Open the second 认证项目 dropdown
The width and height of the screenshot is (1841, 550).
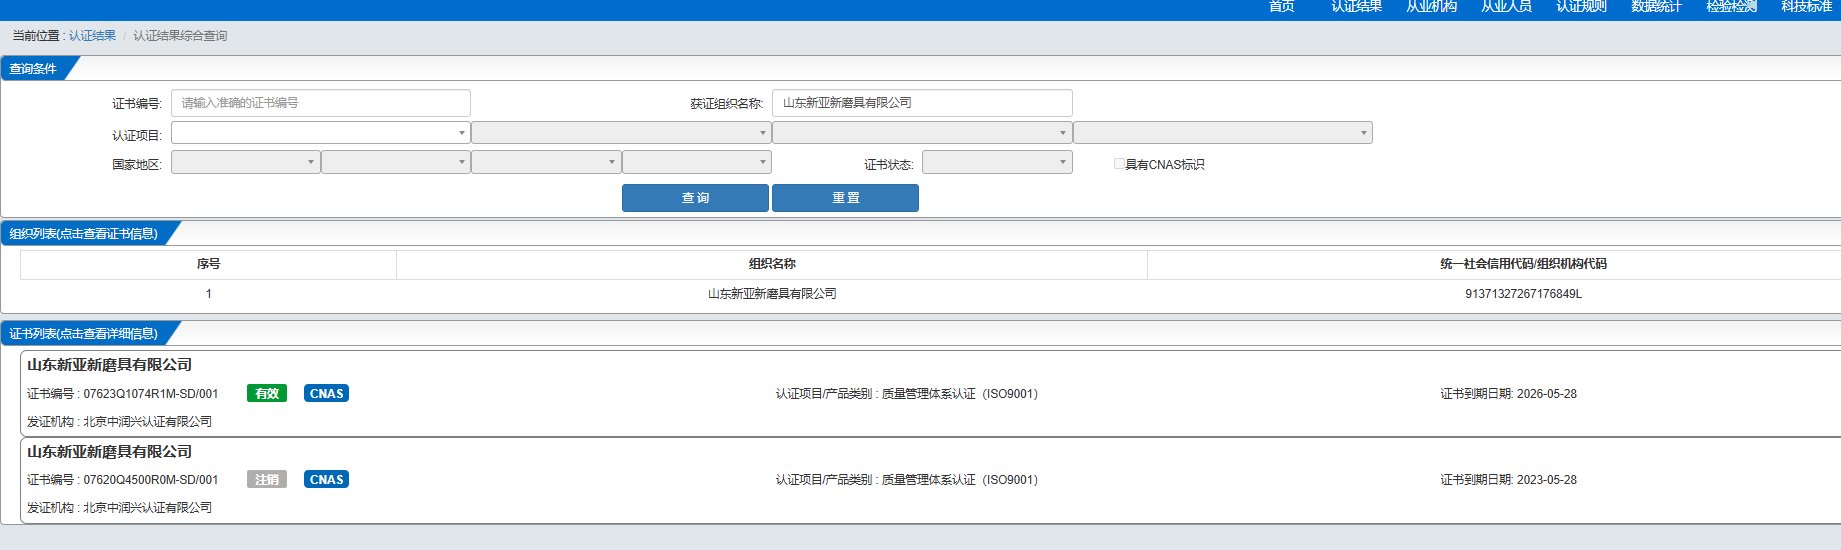pos(621,133)
